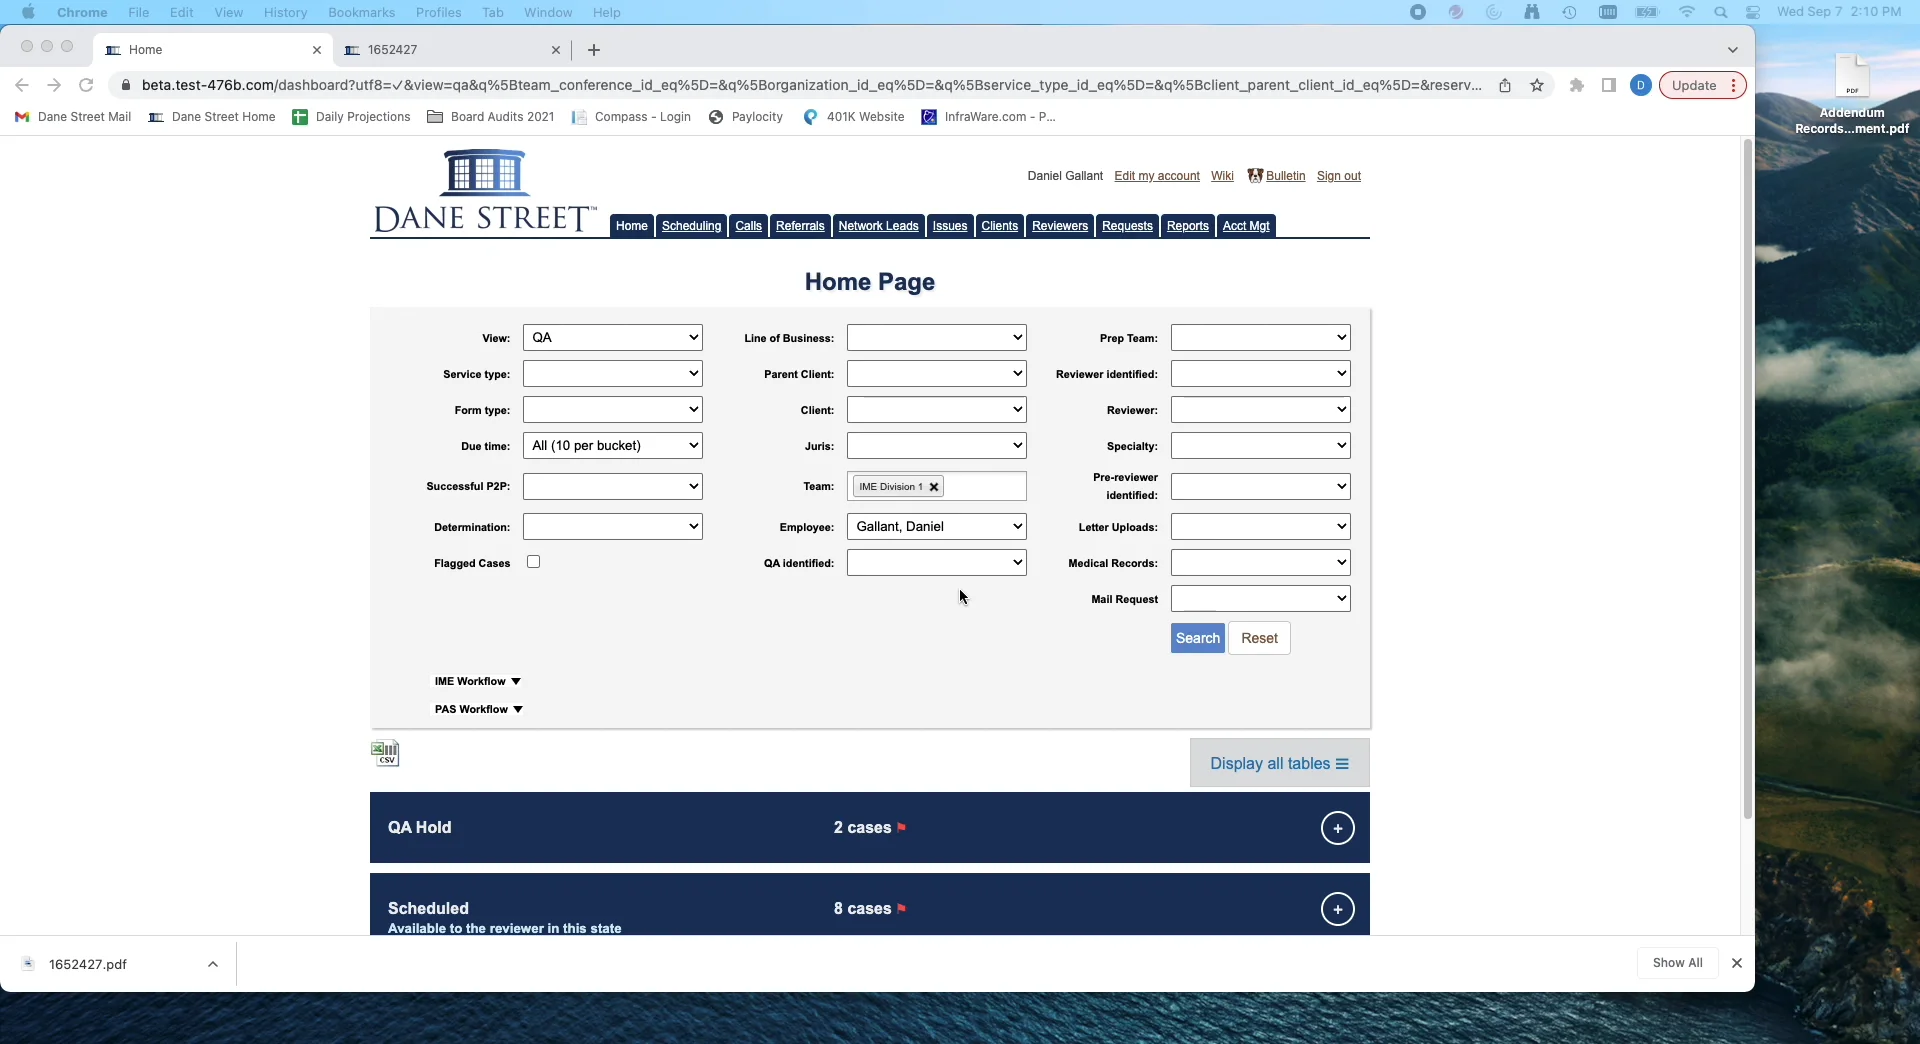
Task: Open the Reports tab
Action: 1187,226
